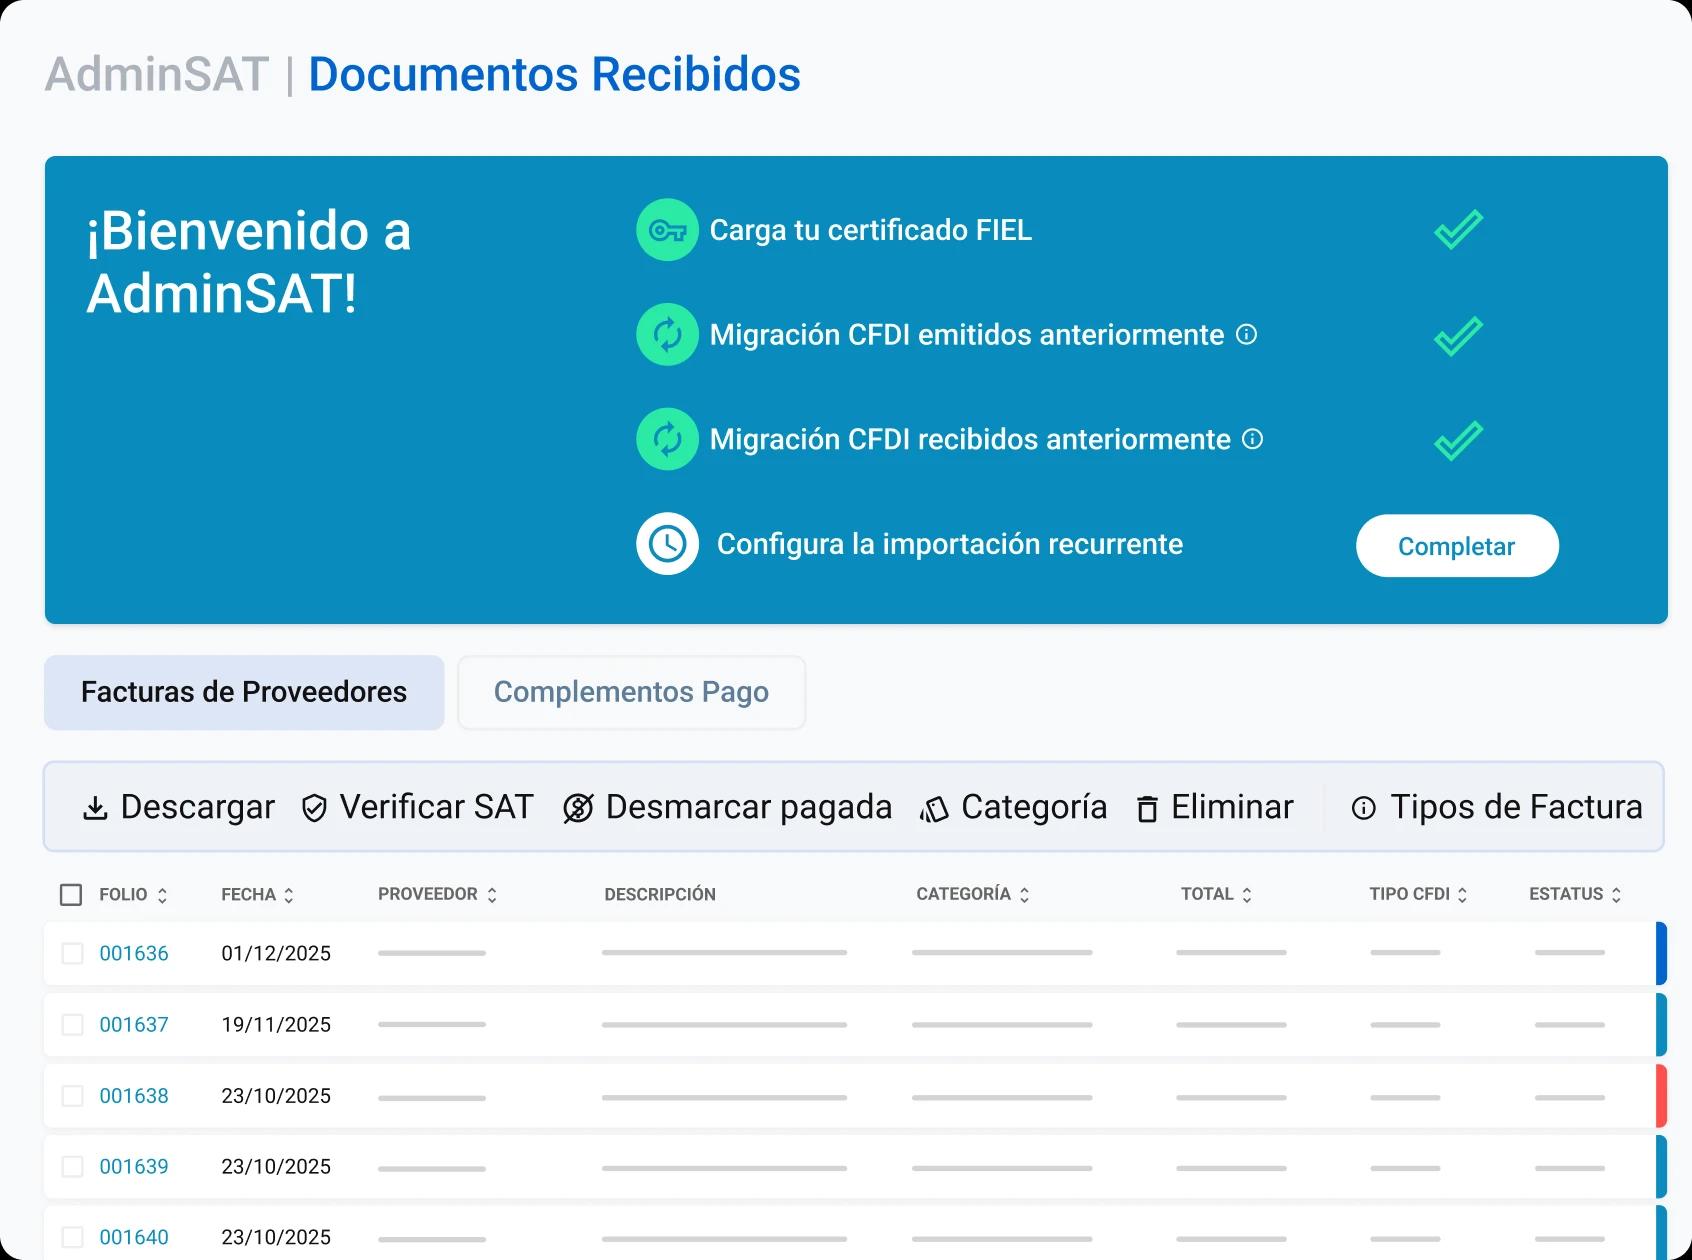Viewport: 1692px width, 1260px height.
Task: Click the red status bar of row 001638
Action: 1661,1096
